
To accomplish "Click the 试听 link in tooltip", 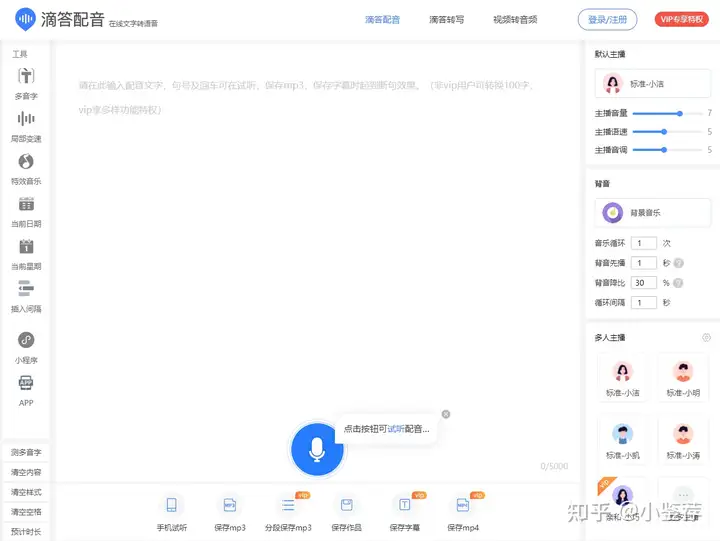I will click(x=396, y=429).
